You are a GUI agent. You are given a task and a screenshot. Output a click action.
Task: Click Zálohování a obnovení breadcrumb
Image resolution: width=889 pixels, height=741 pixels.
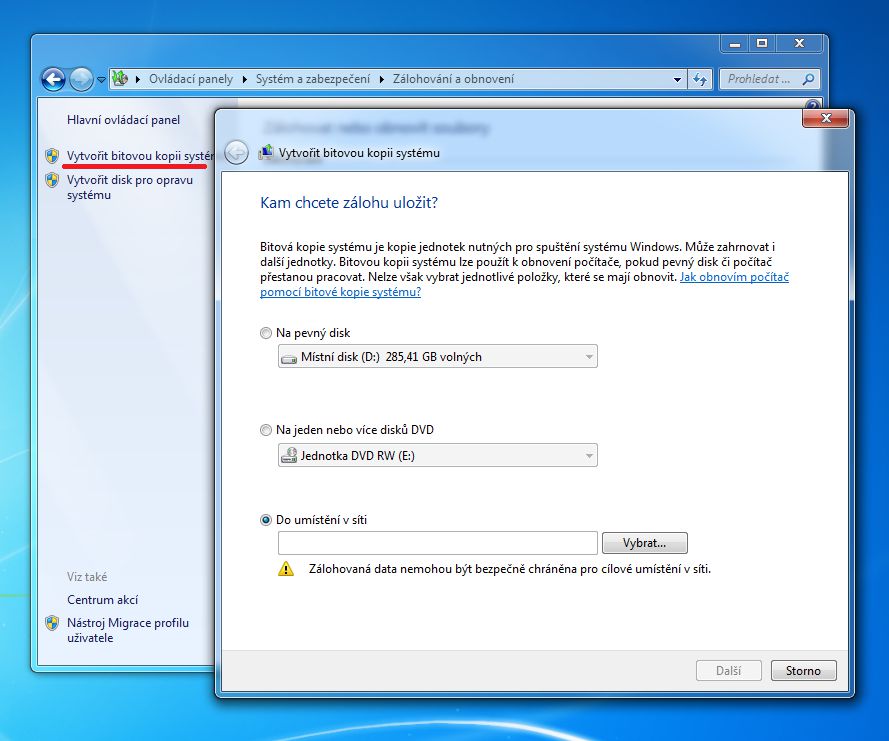click(454, 79)
